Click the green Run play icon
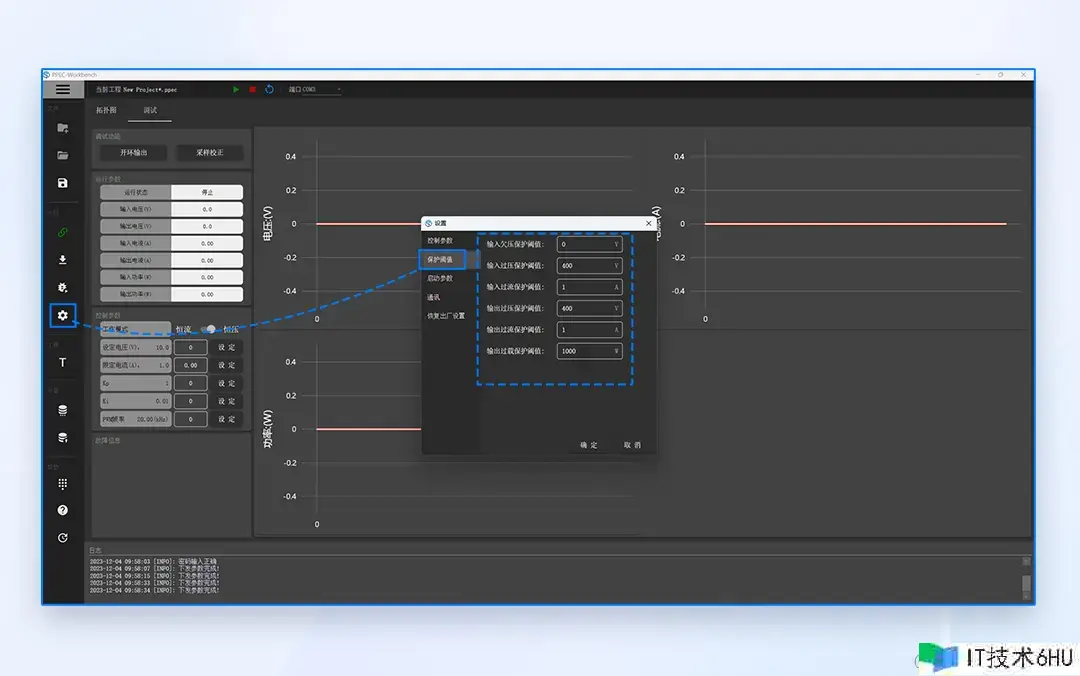This screenshot has width=1080, height=676. [236, 89]
